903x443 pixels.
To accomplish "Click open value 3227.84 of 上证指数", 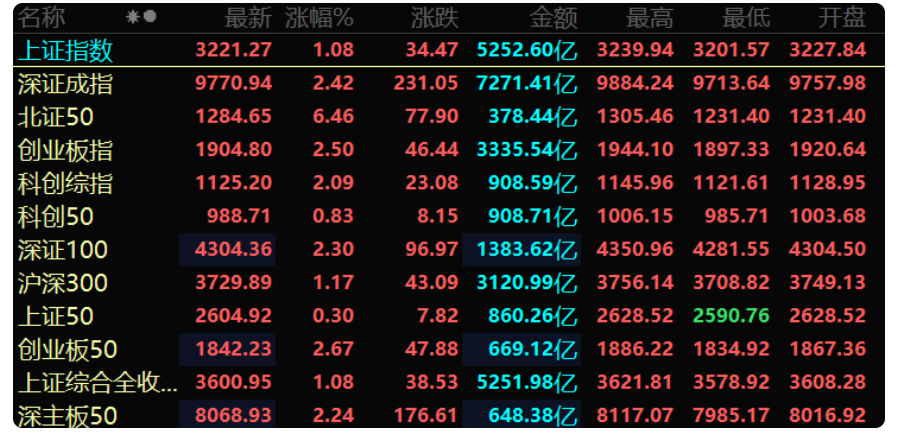I will pos(828,50).
